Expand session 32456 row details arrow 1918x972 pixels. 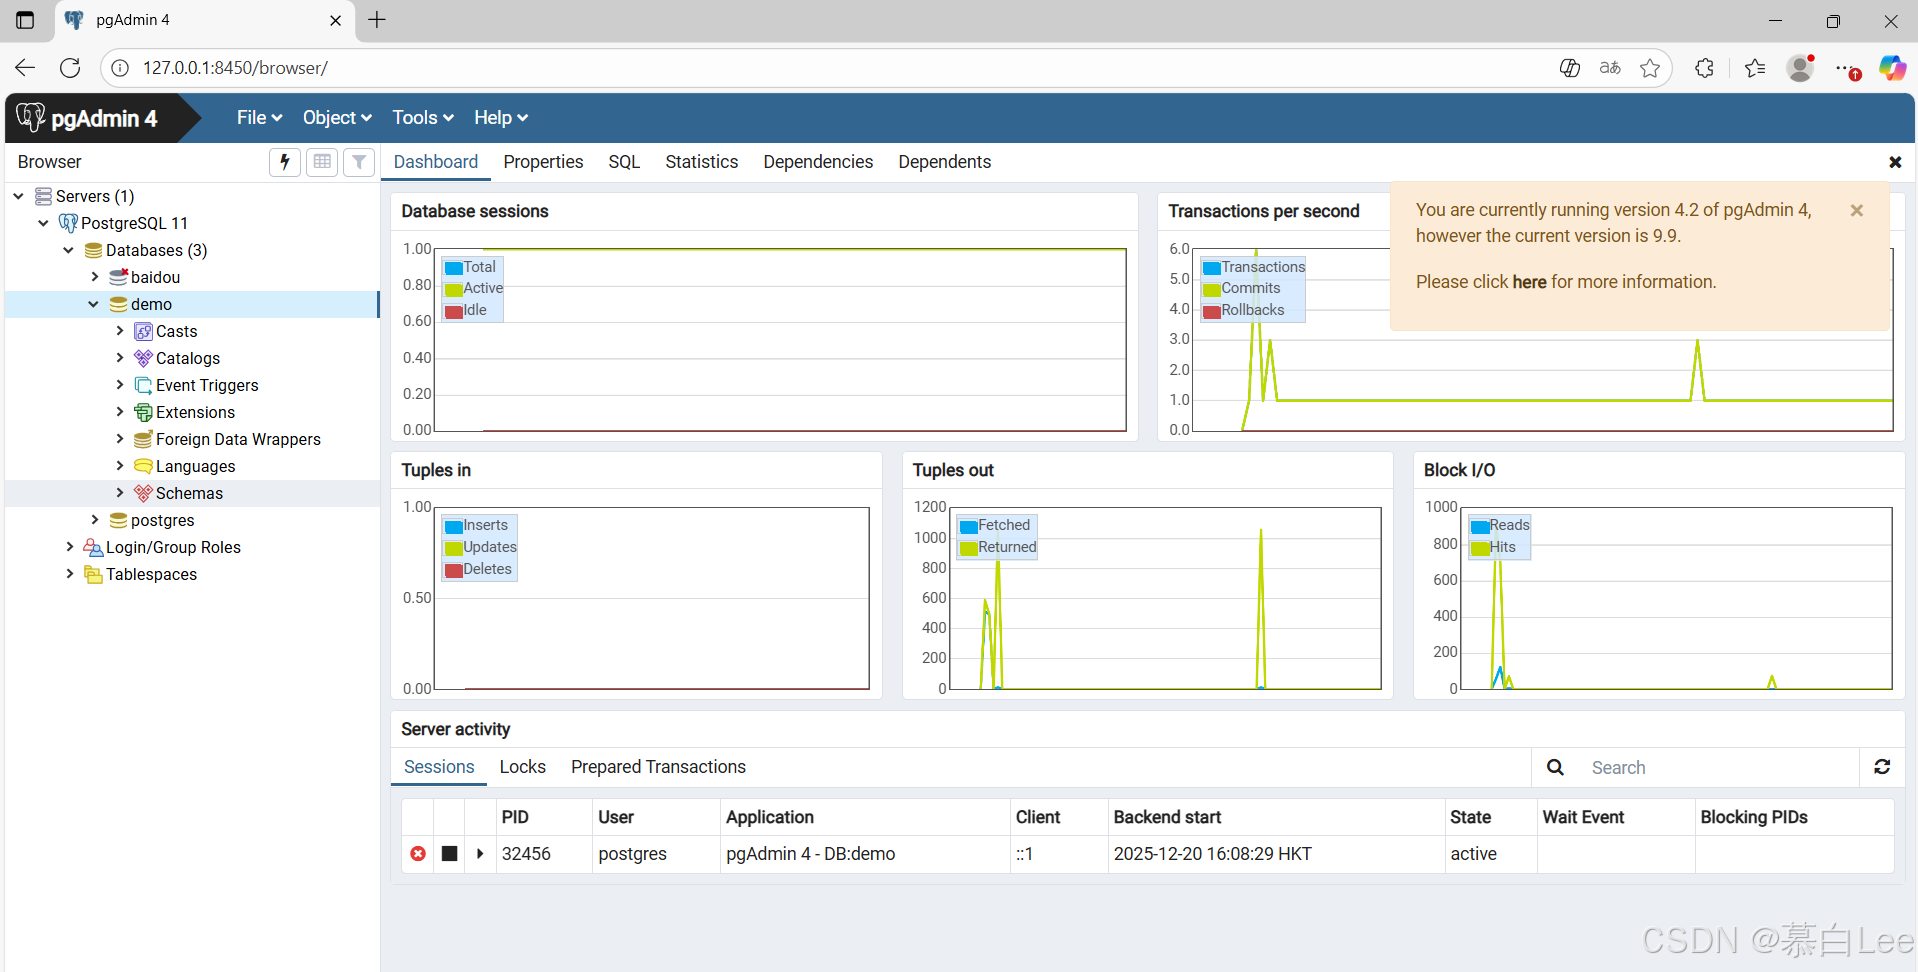point(480,853)
